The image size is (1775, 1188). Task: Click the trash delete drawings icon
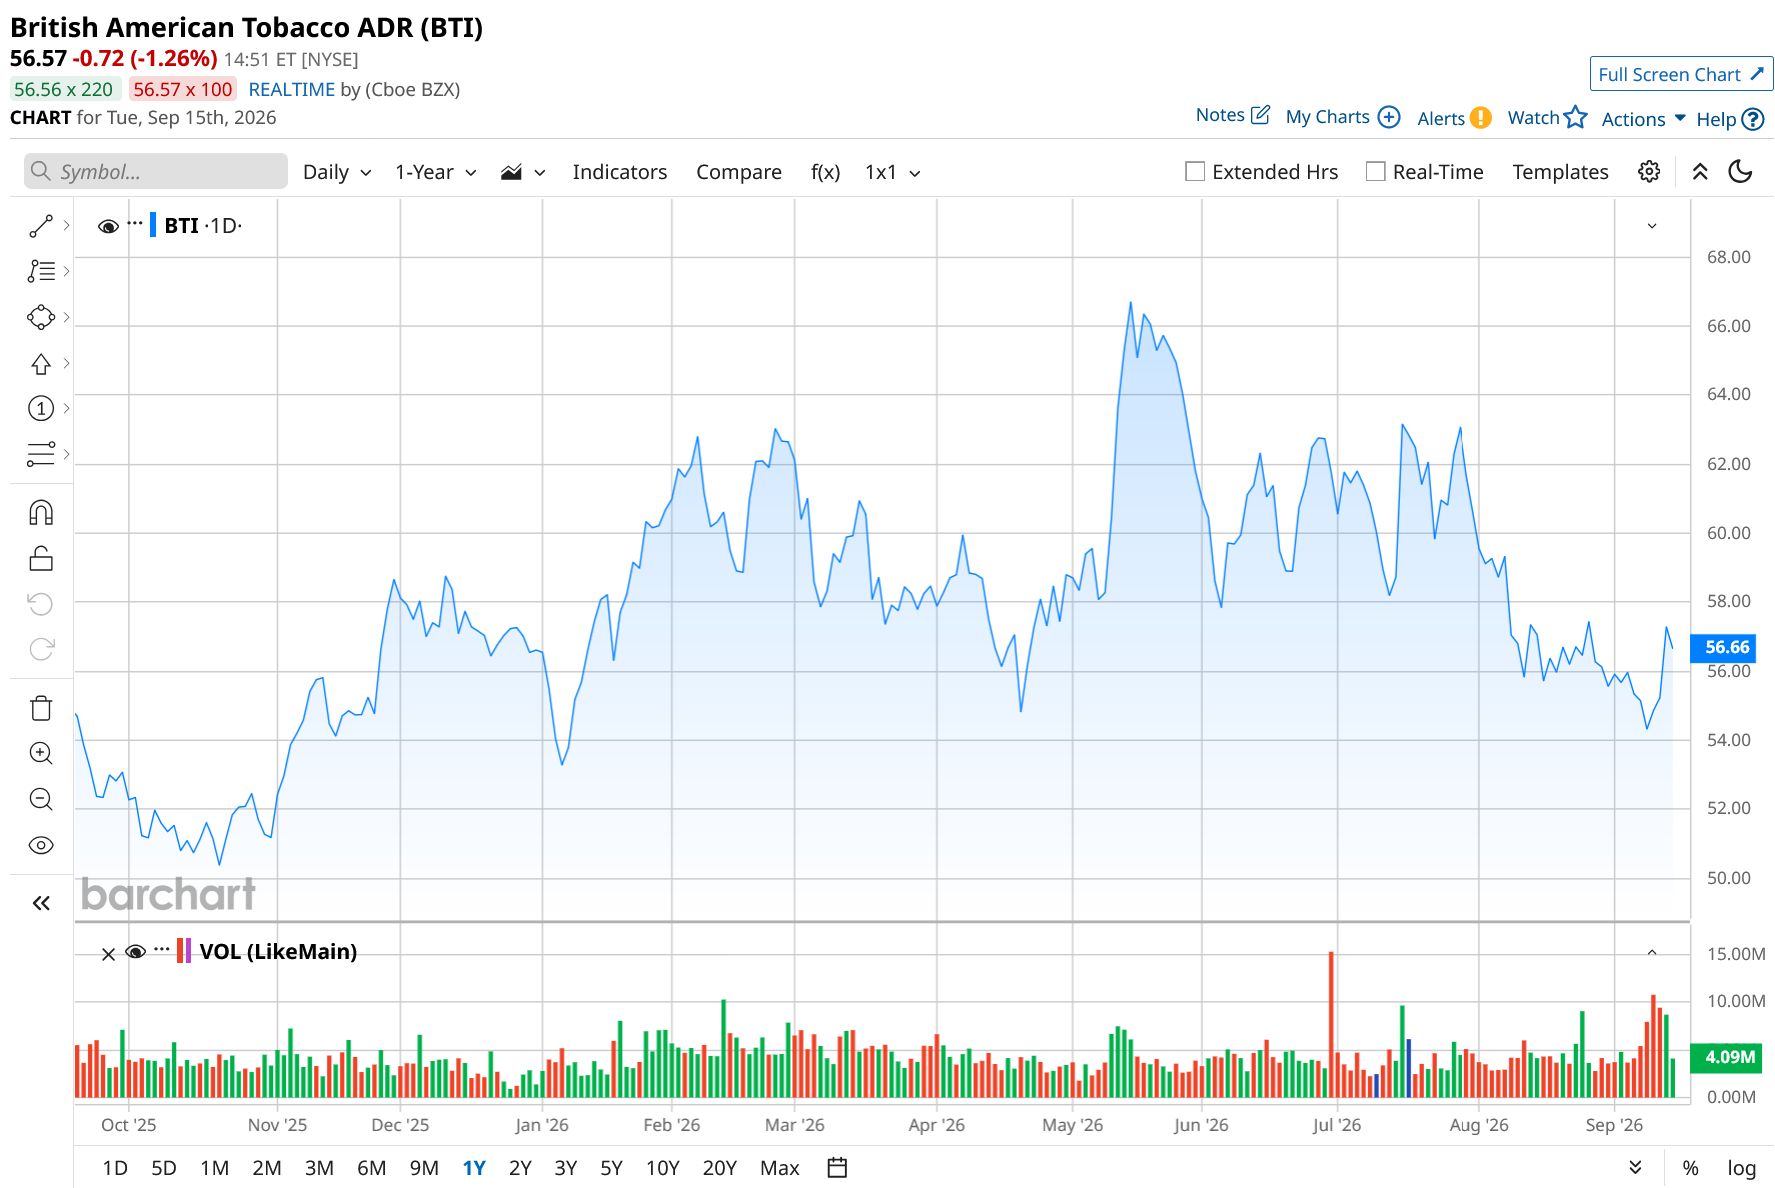click(41, 708)
